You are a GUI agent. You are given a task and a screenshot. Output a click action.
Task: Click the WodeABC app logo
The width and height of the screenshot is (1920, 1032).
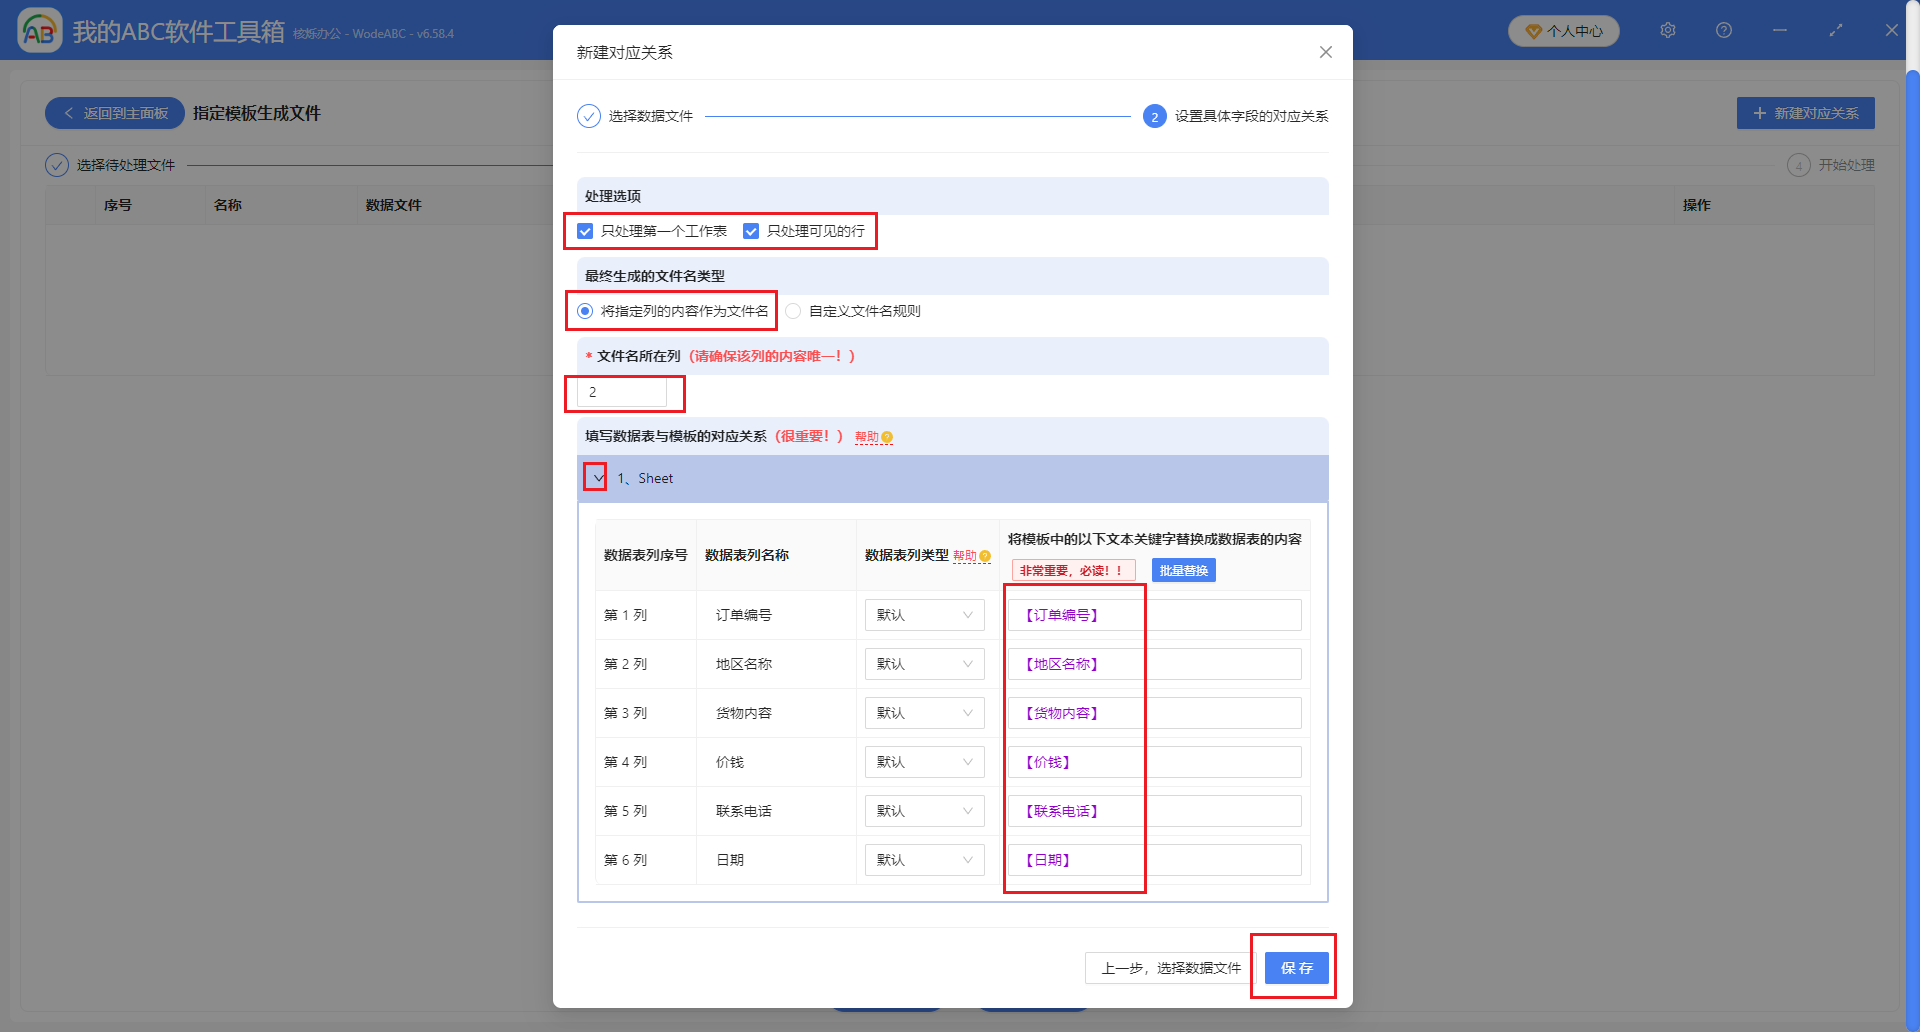(40, 30)
